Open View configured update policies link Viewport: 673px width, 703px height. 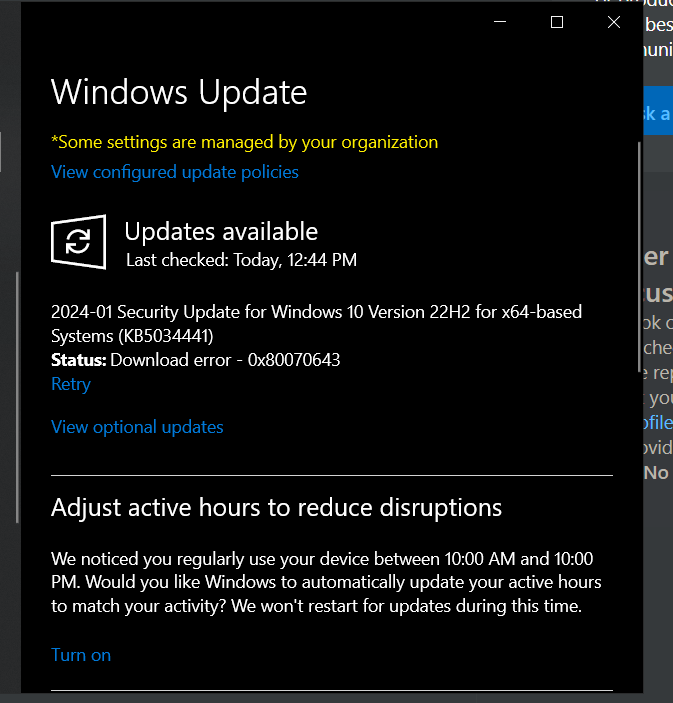tap(175, 172)
